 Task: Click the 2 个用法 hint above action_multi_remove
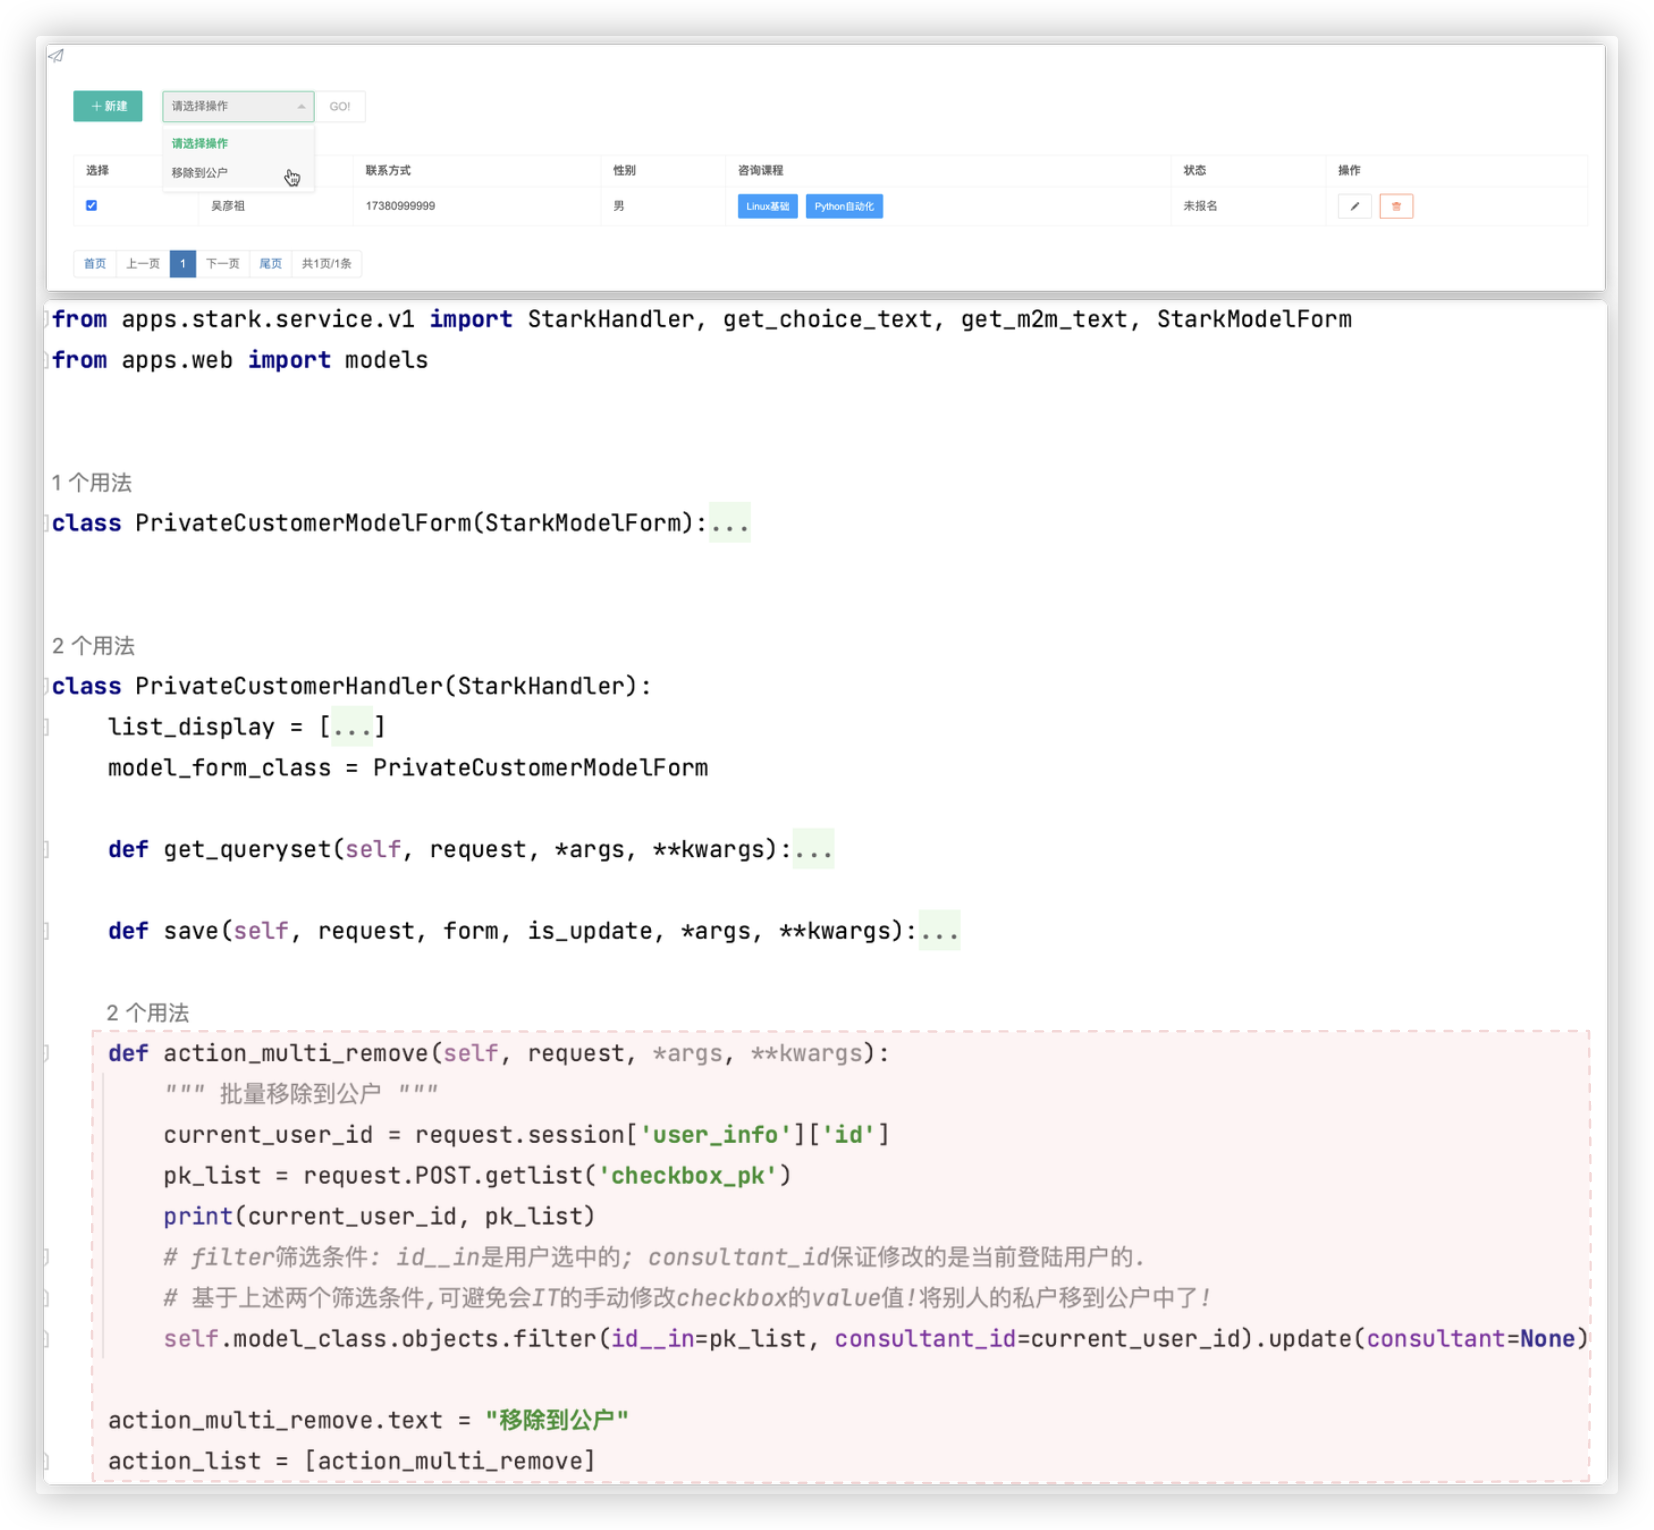tap(148, 1012)
